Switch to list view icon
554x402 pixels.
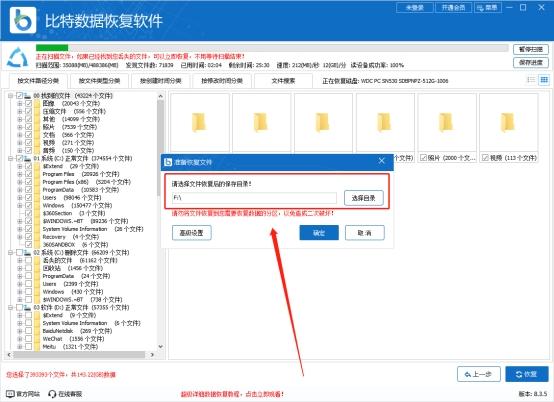point(531,80)
